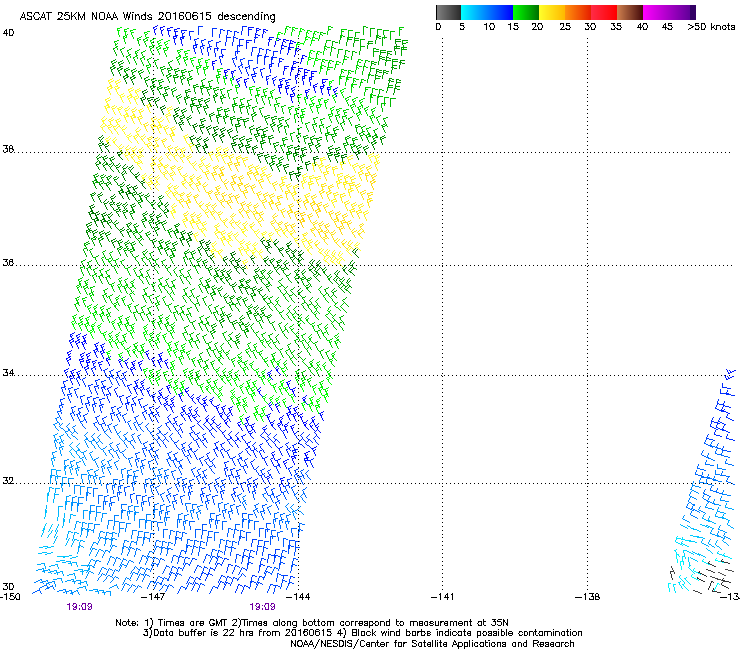Pick the orange 25-30 knots color segment
The height and width of the screenshot is (650, 740).
coord(578,12)
